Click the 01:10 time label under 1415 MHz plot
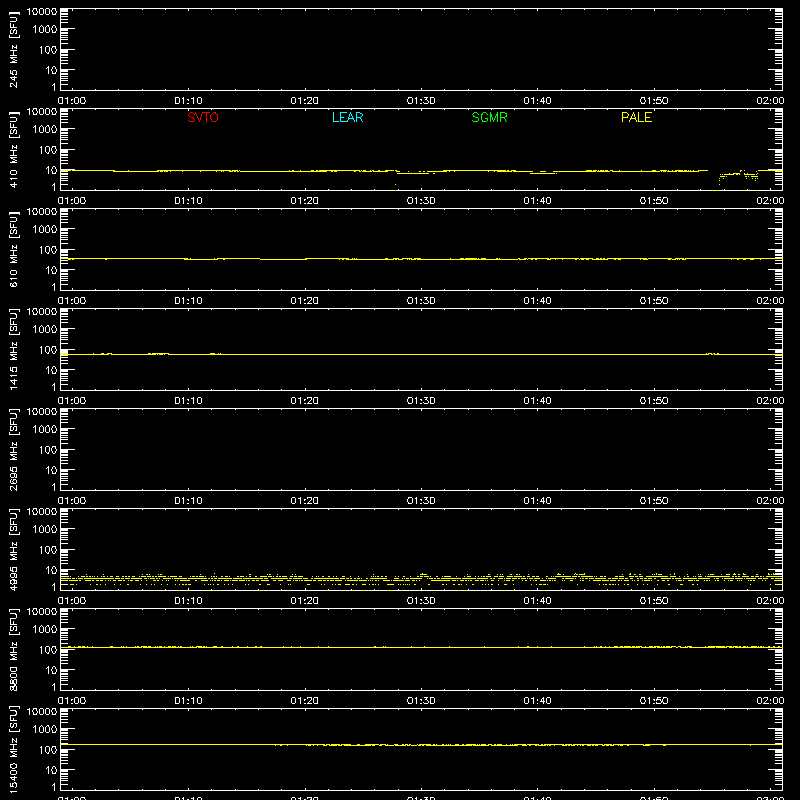The width and height of the screenshot is (800, 800). pos(188,401)
